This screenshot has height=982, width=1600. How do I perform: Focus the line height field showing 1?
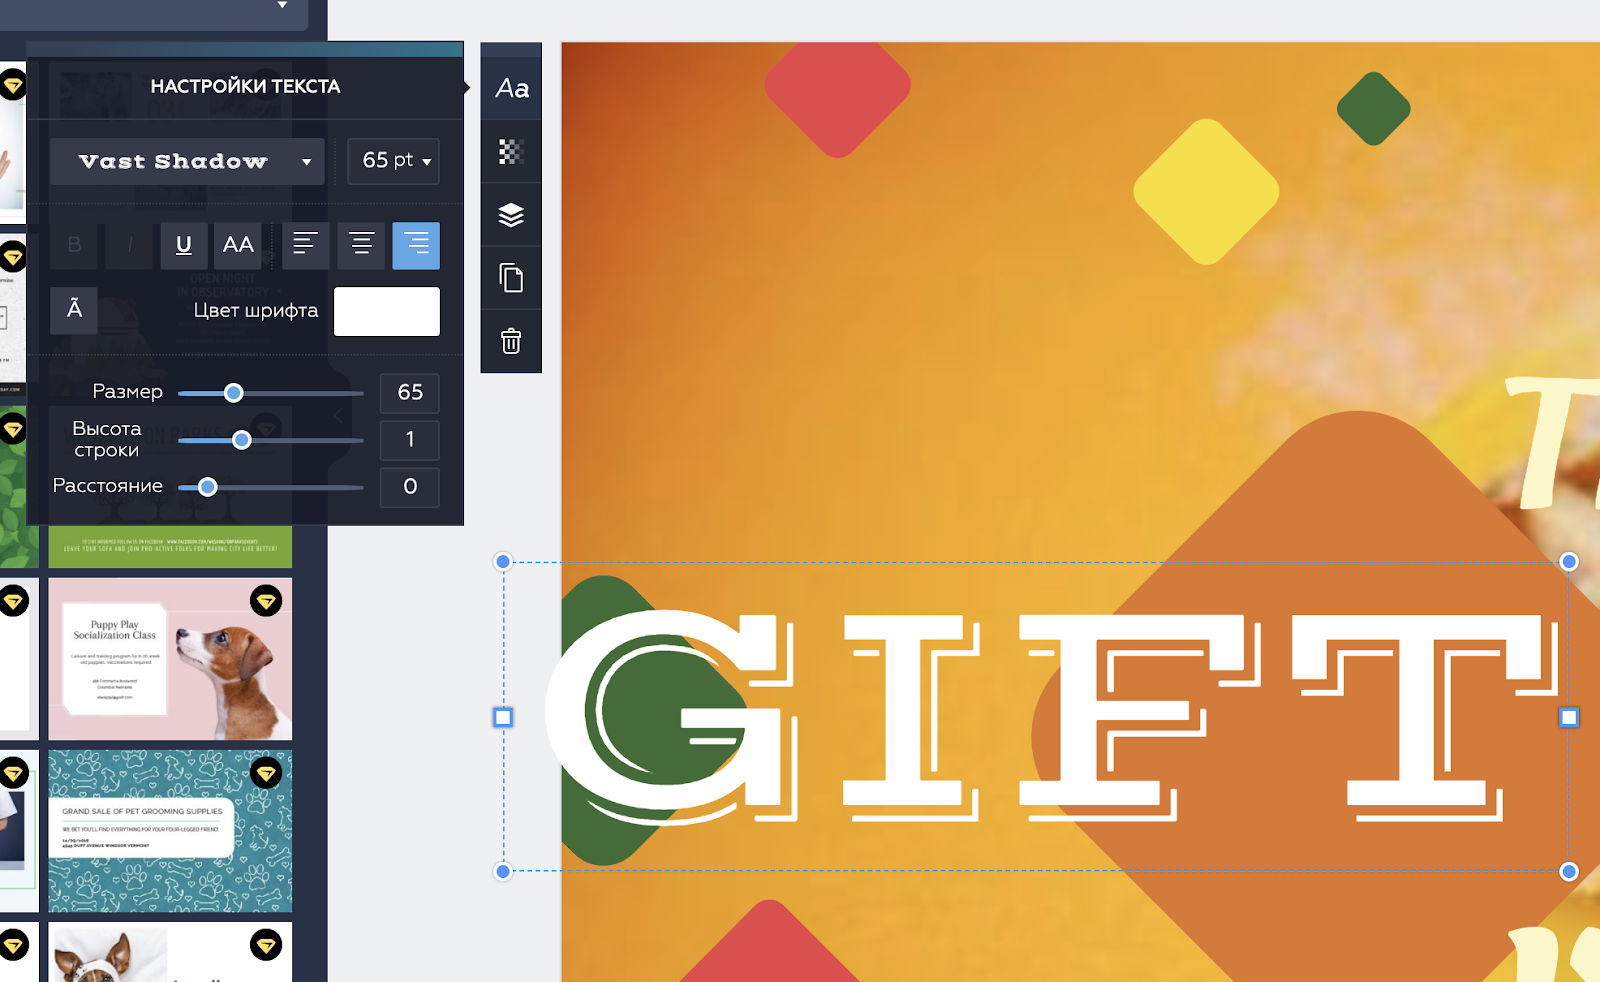pyautogui.click(x=410, y=440)
